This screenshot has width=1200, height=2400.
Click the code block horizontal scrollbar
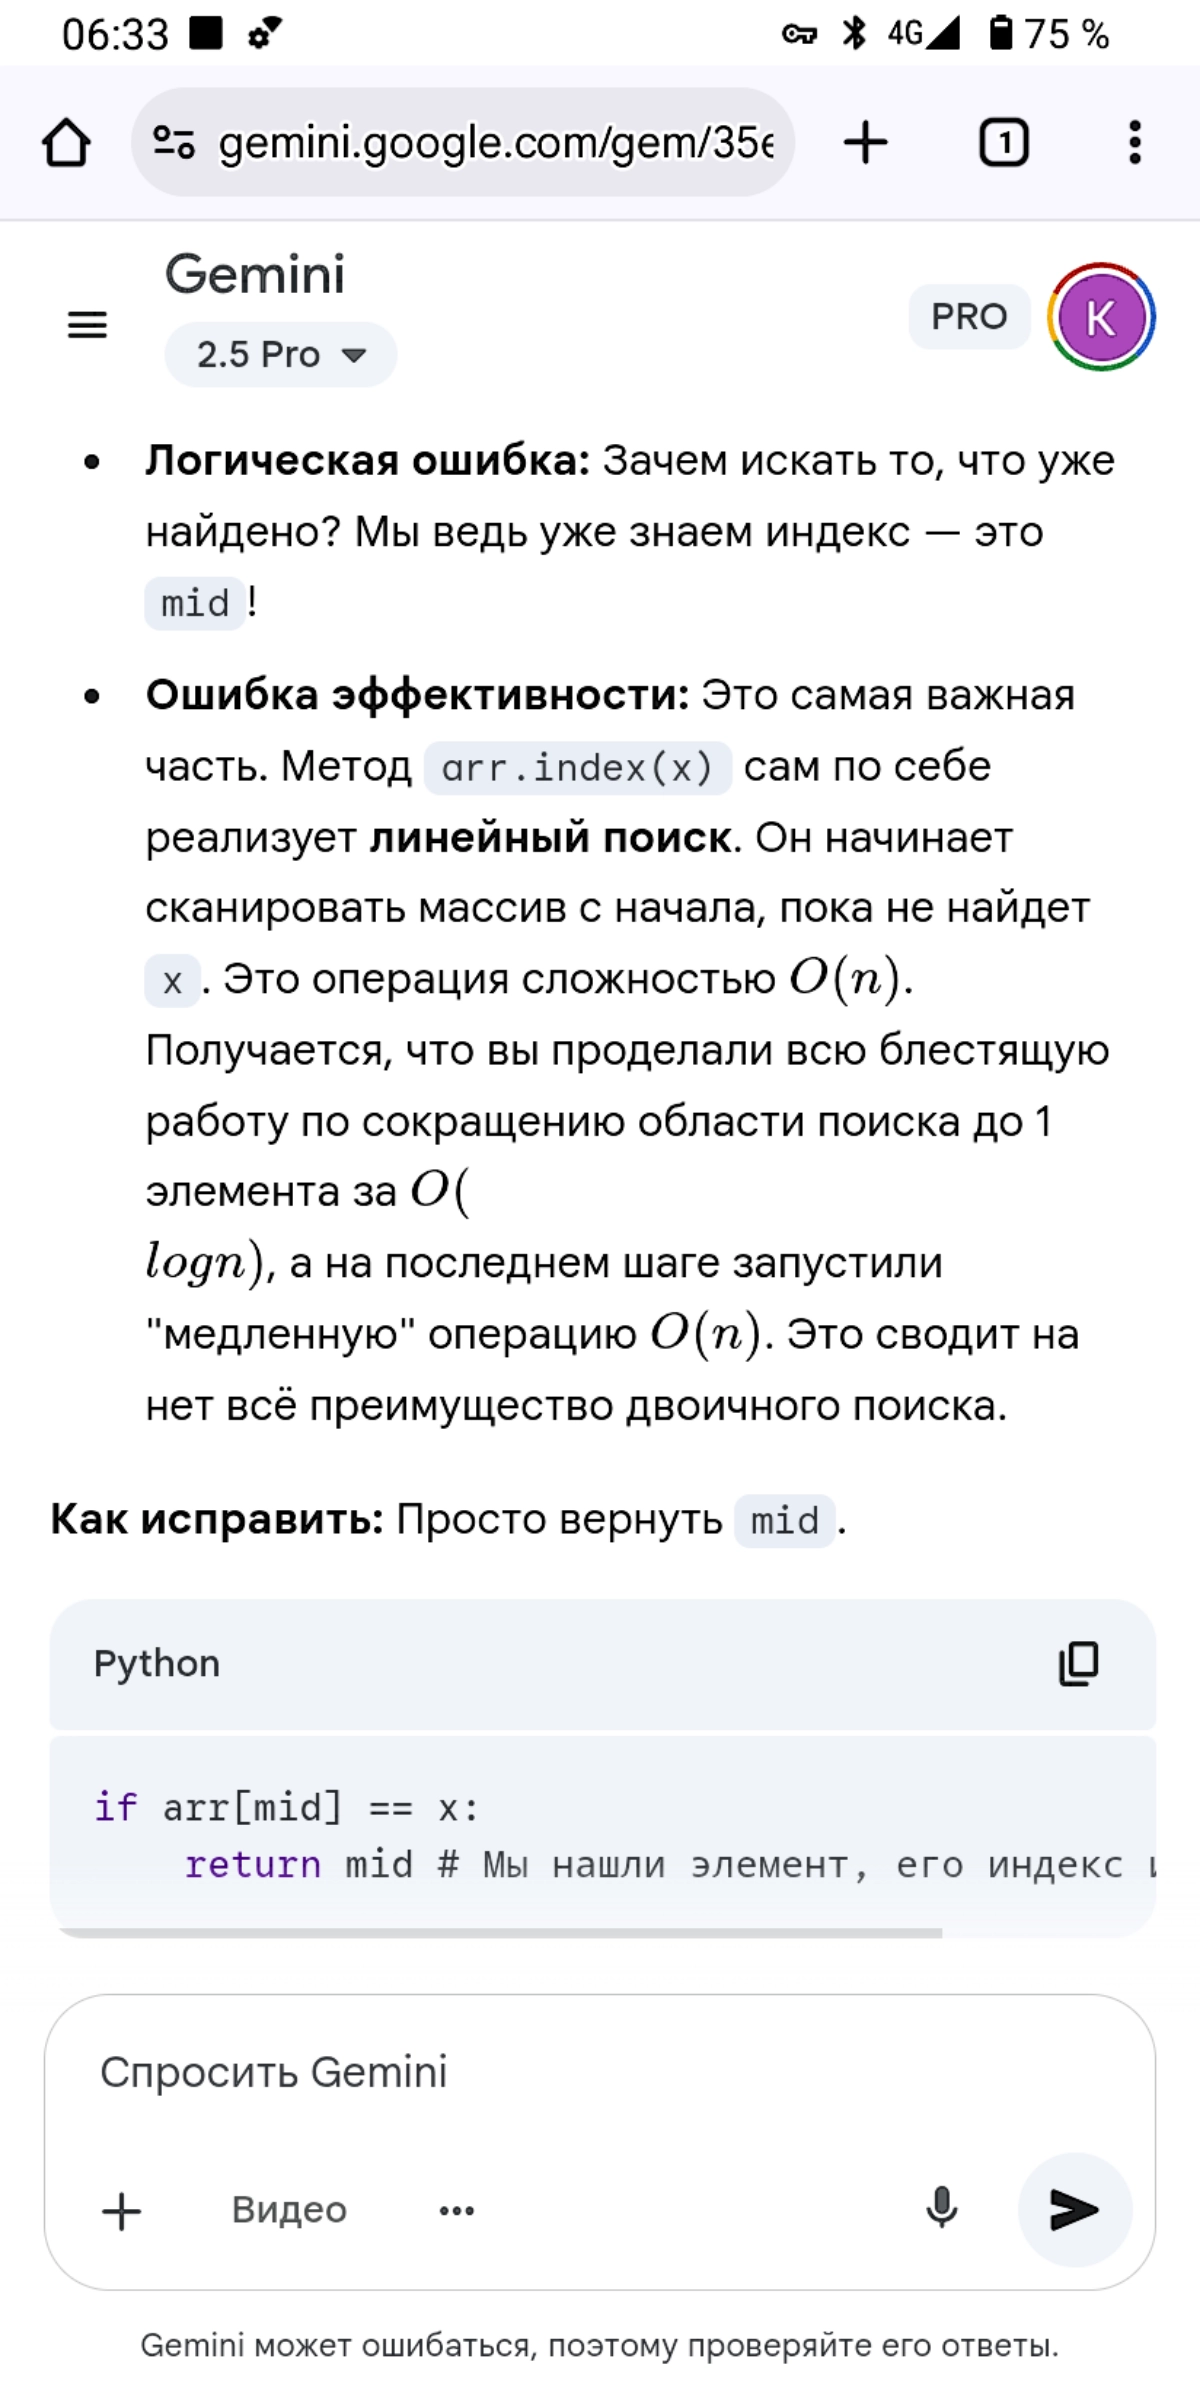(500, 1933)
